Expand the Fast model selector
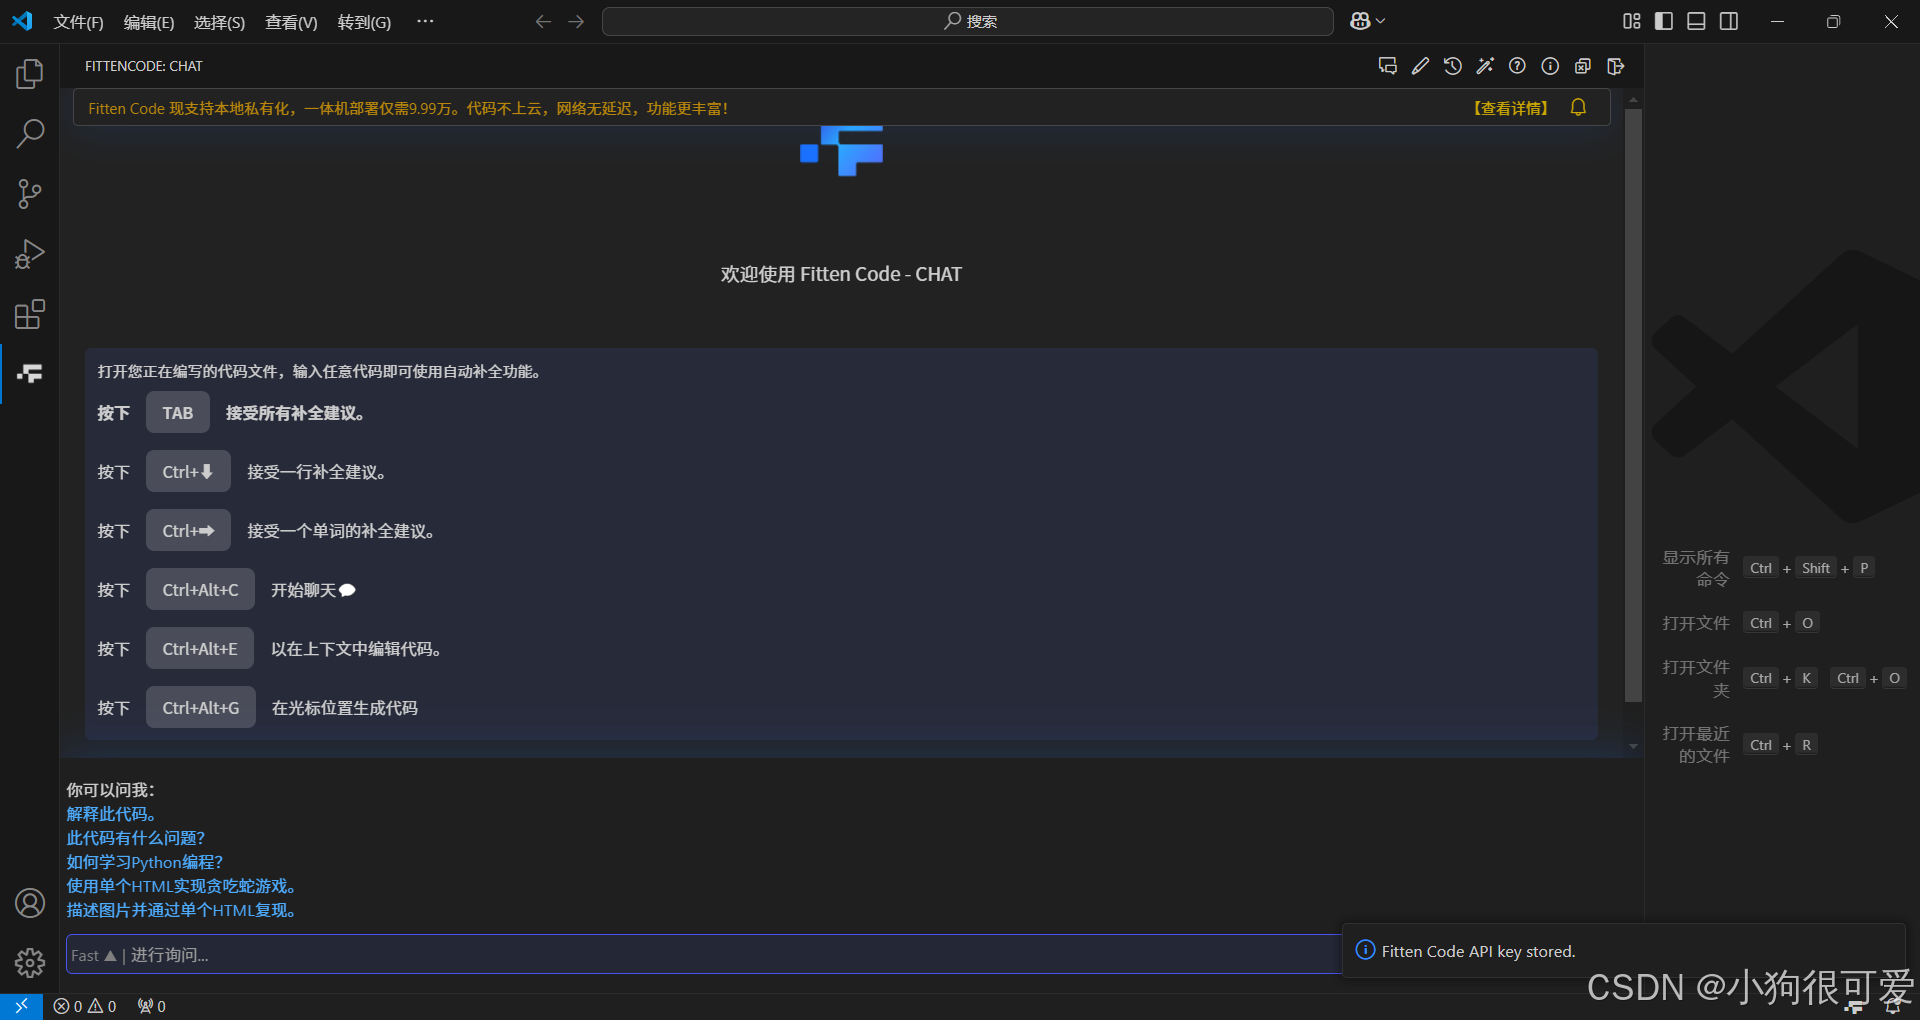Viewport: 1920px width, 1020px height. [94, 955]
